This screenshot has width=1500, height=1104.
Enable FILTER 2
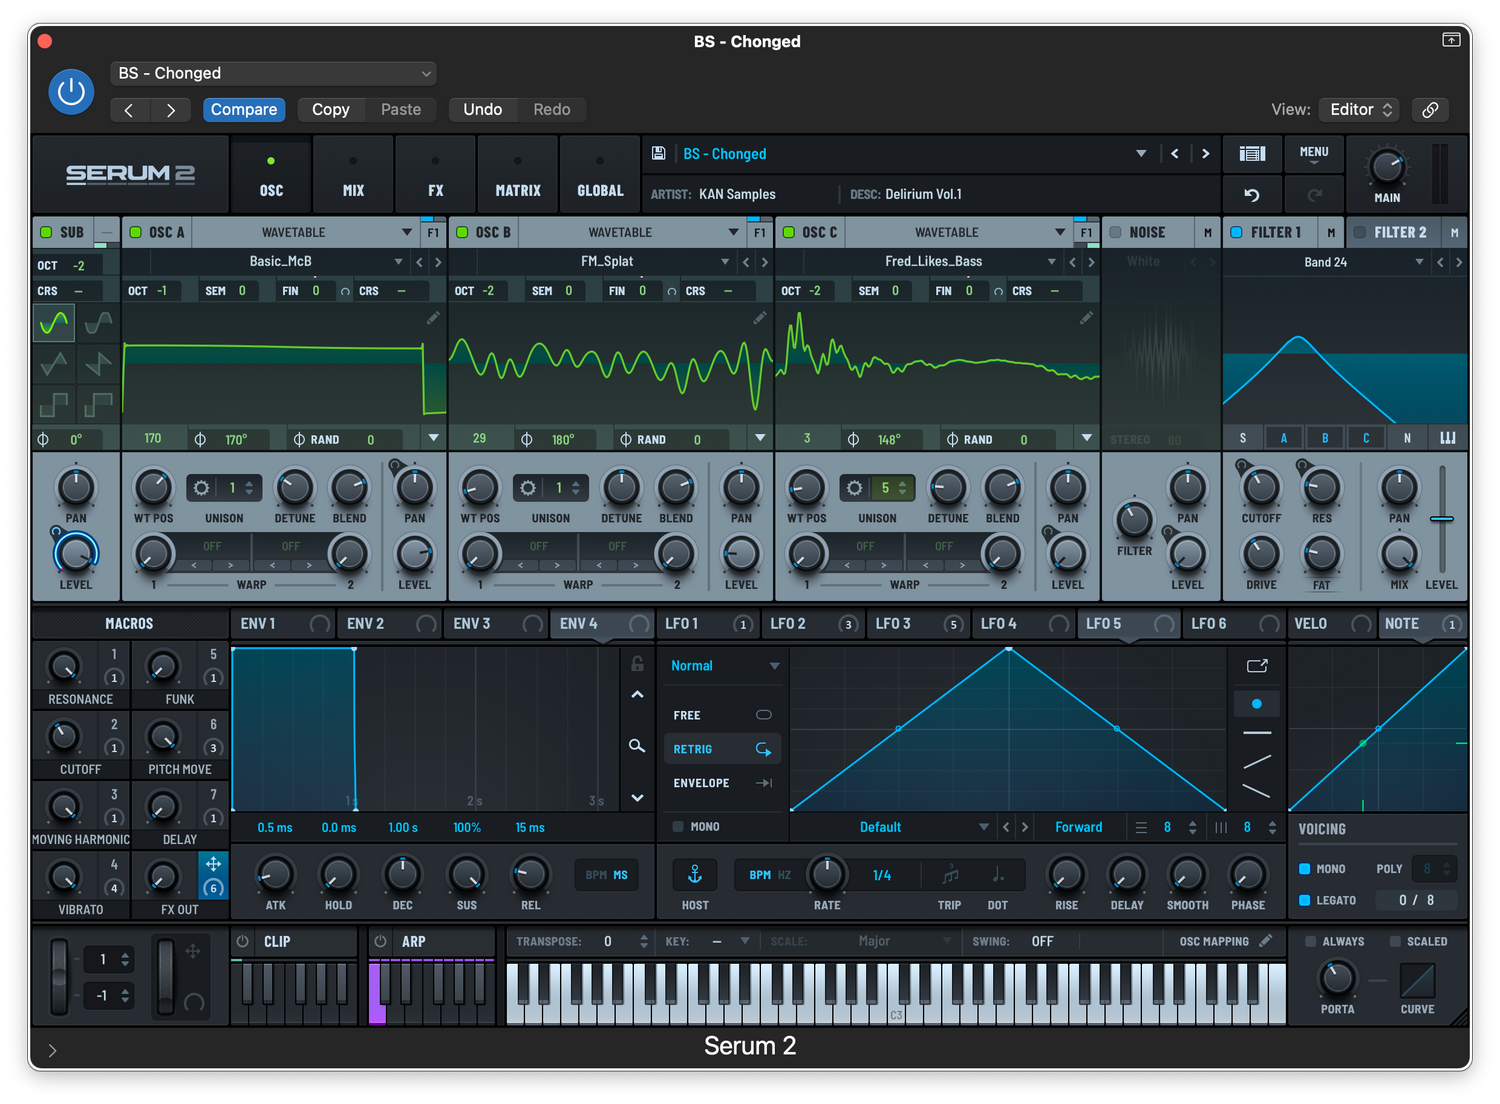click(x=1359, y=232)
